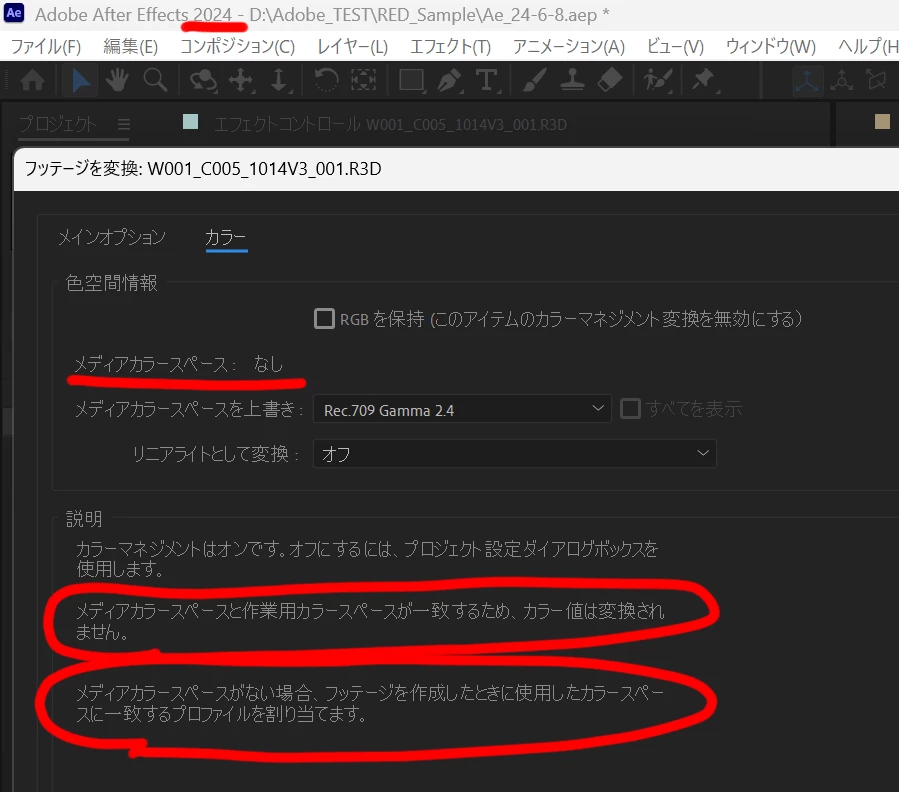
Task: Click the Home icon in toolbar
Action: (x=33, y=80)
